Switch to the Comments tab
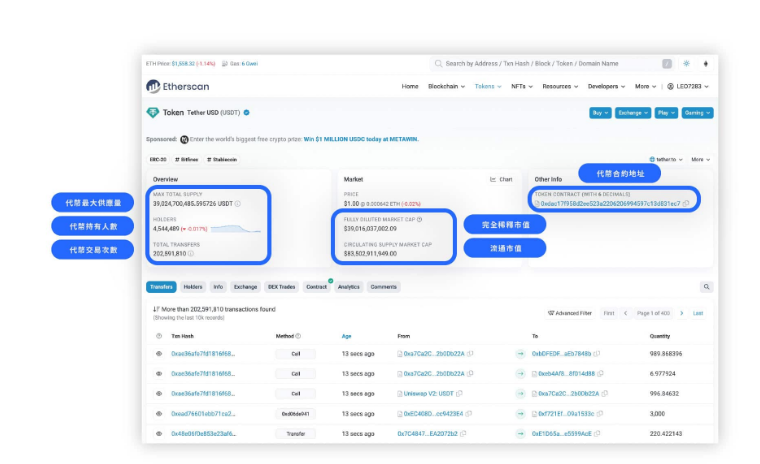This screenshot has height=464, width=760. [x=383, y=287]
